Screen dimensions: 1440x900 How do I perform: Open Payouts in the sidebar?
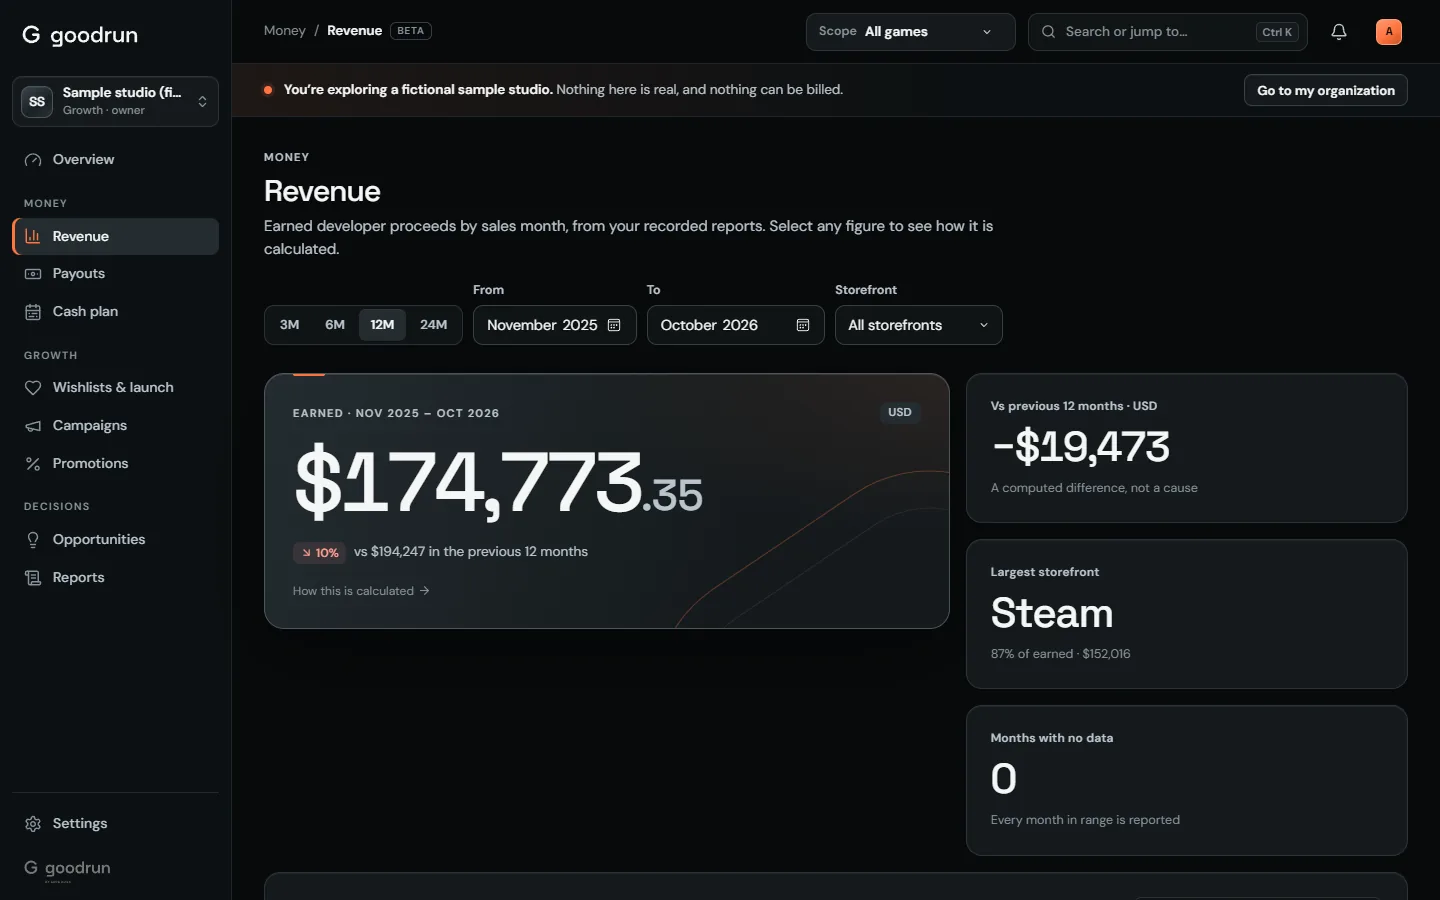(115, 274)
